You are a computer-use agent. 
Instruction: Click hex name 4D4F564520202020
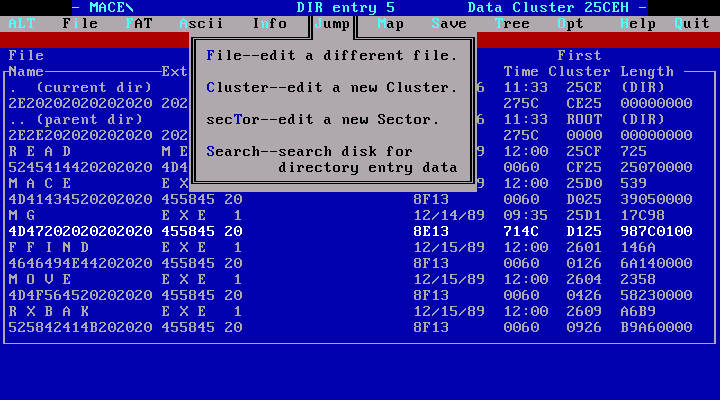(x=80, y=296)
